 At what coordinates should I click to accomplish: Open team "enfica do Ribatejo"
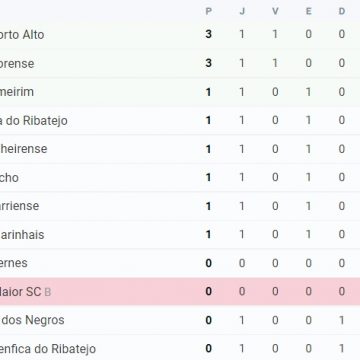coord(48,349)
